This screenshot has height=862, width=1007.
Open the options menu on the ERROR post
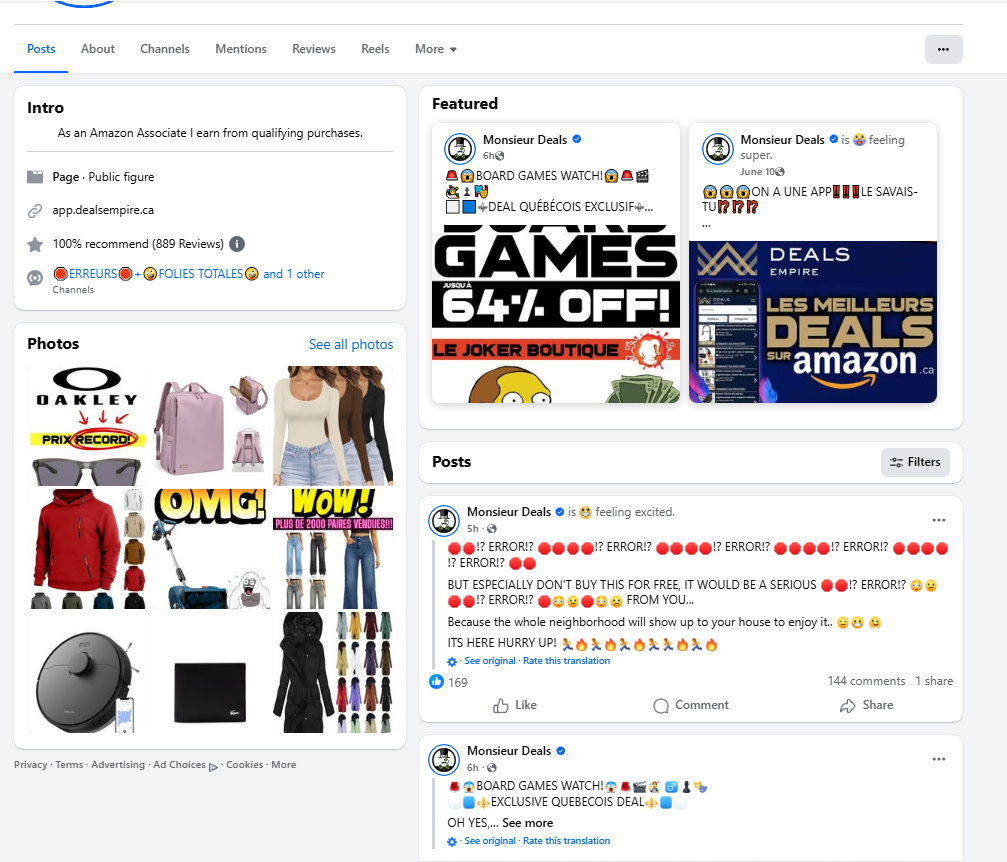(938, 520)
